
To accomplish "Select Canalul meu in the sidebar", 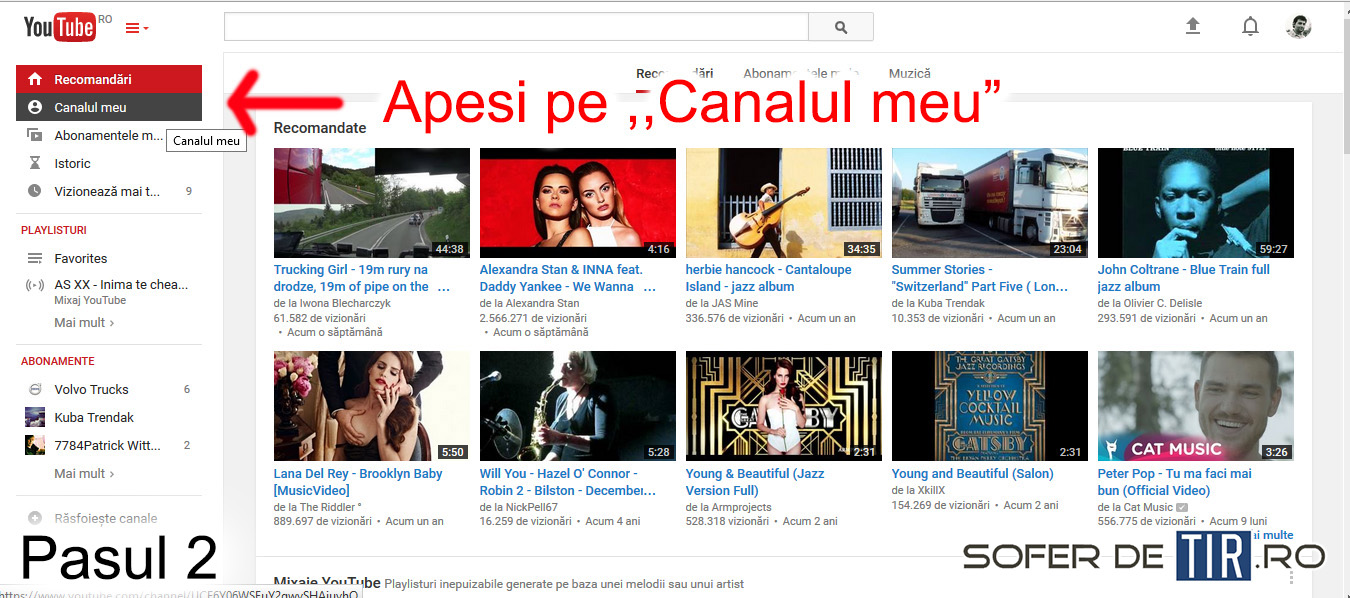I will click(x=90, y=107).
